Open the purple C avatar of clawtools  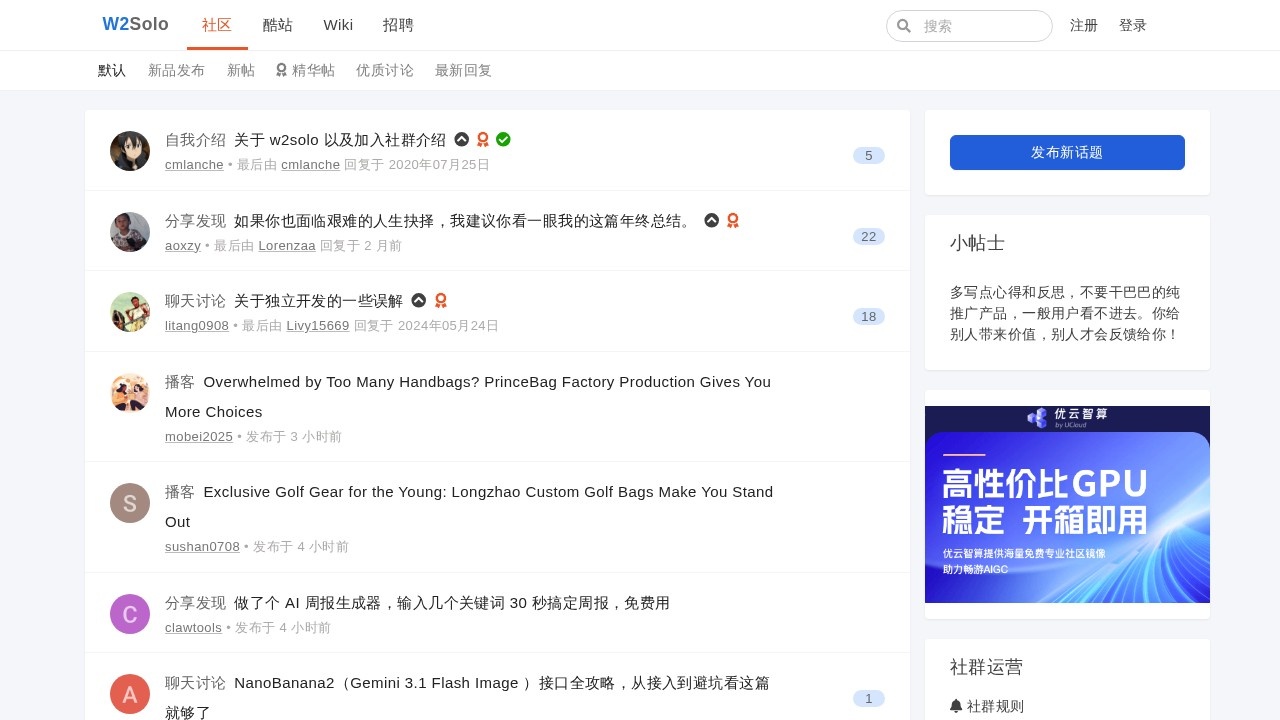[130, 614]
